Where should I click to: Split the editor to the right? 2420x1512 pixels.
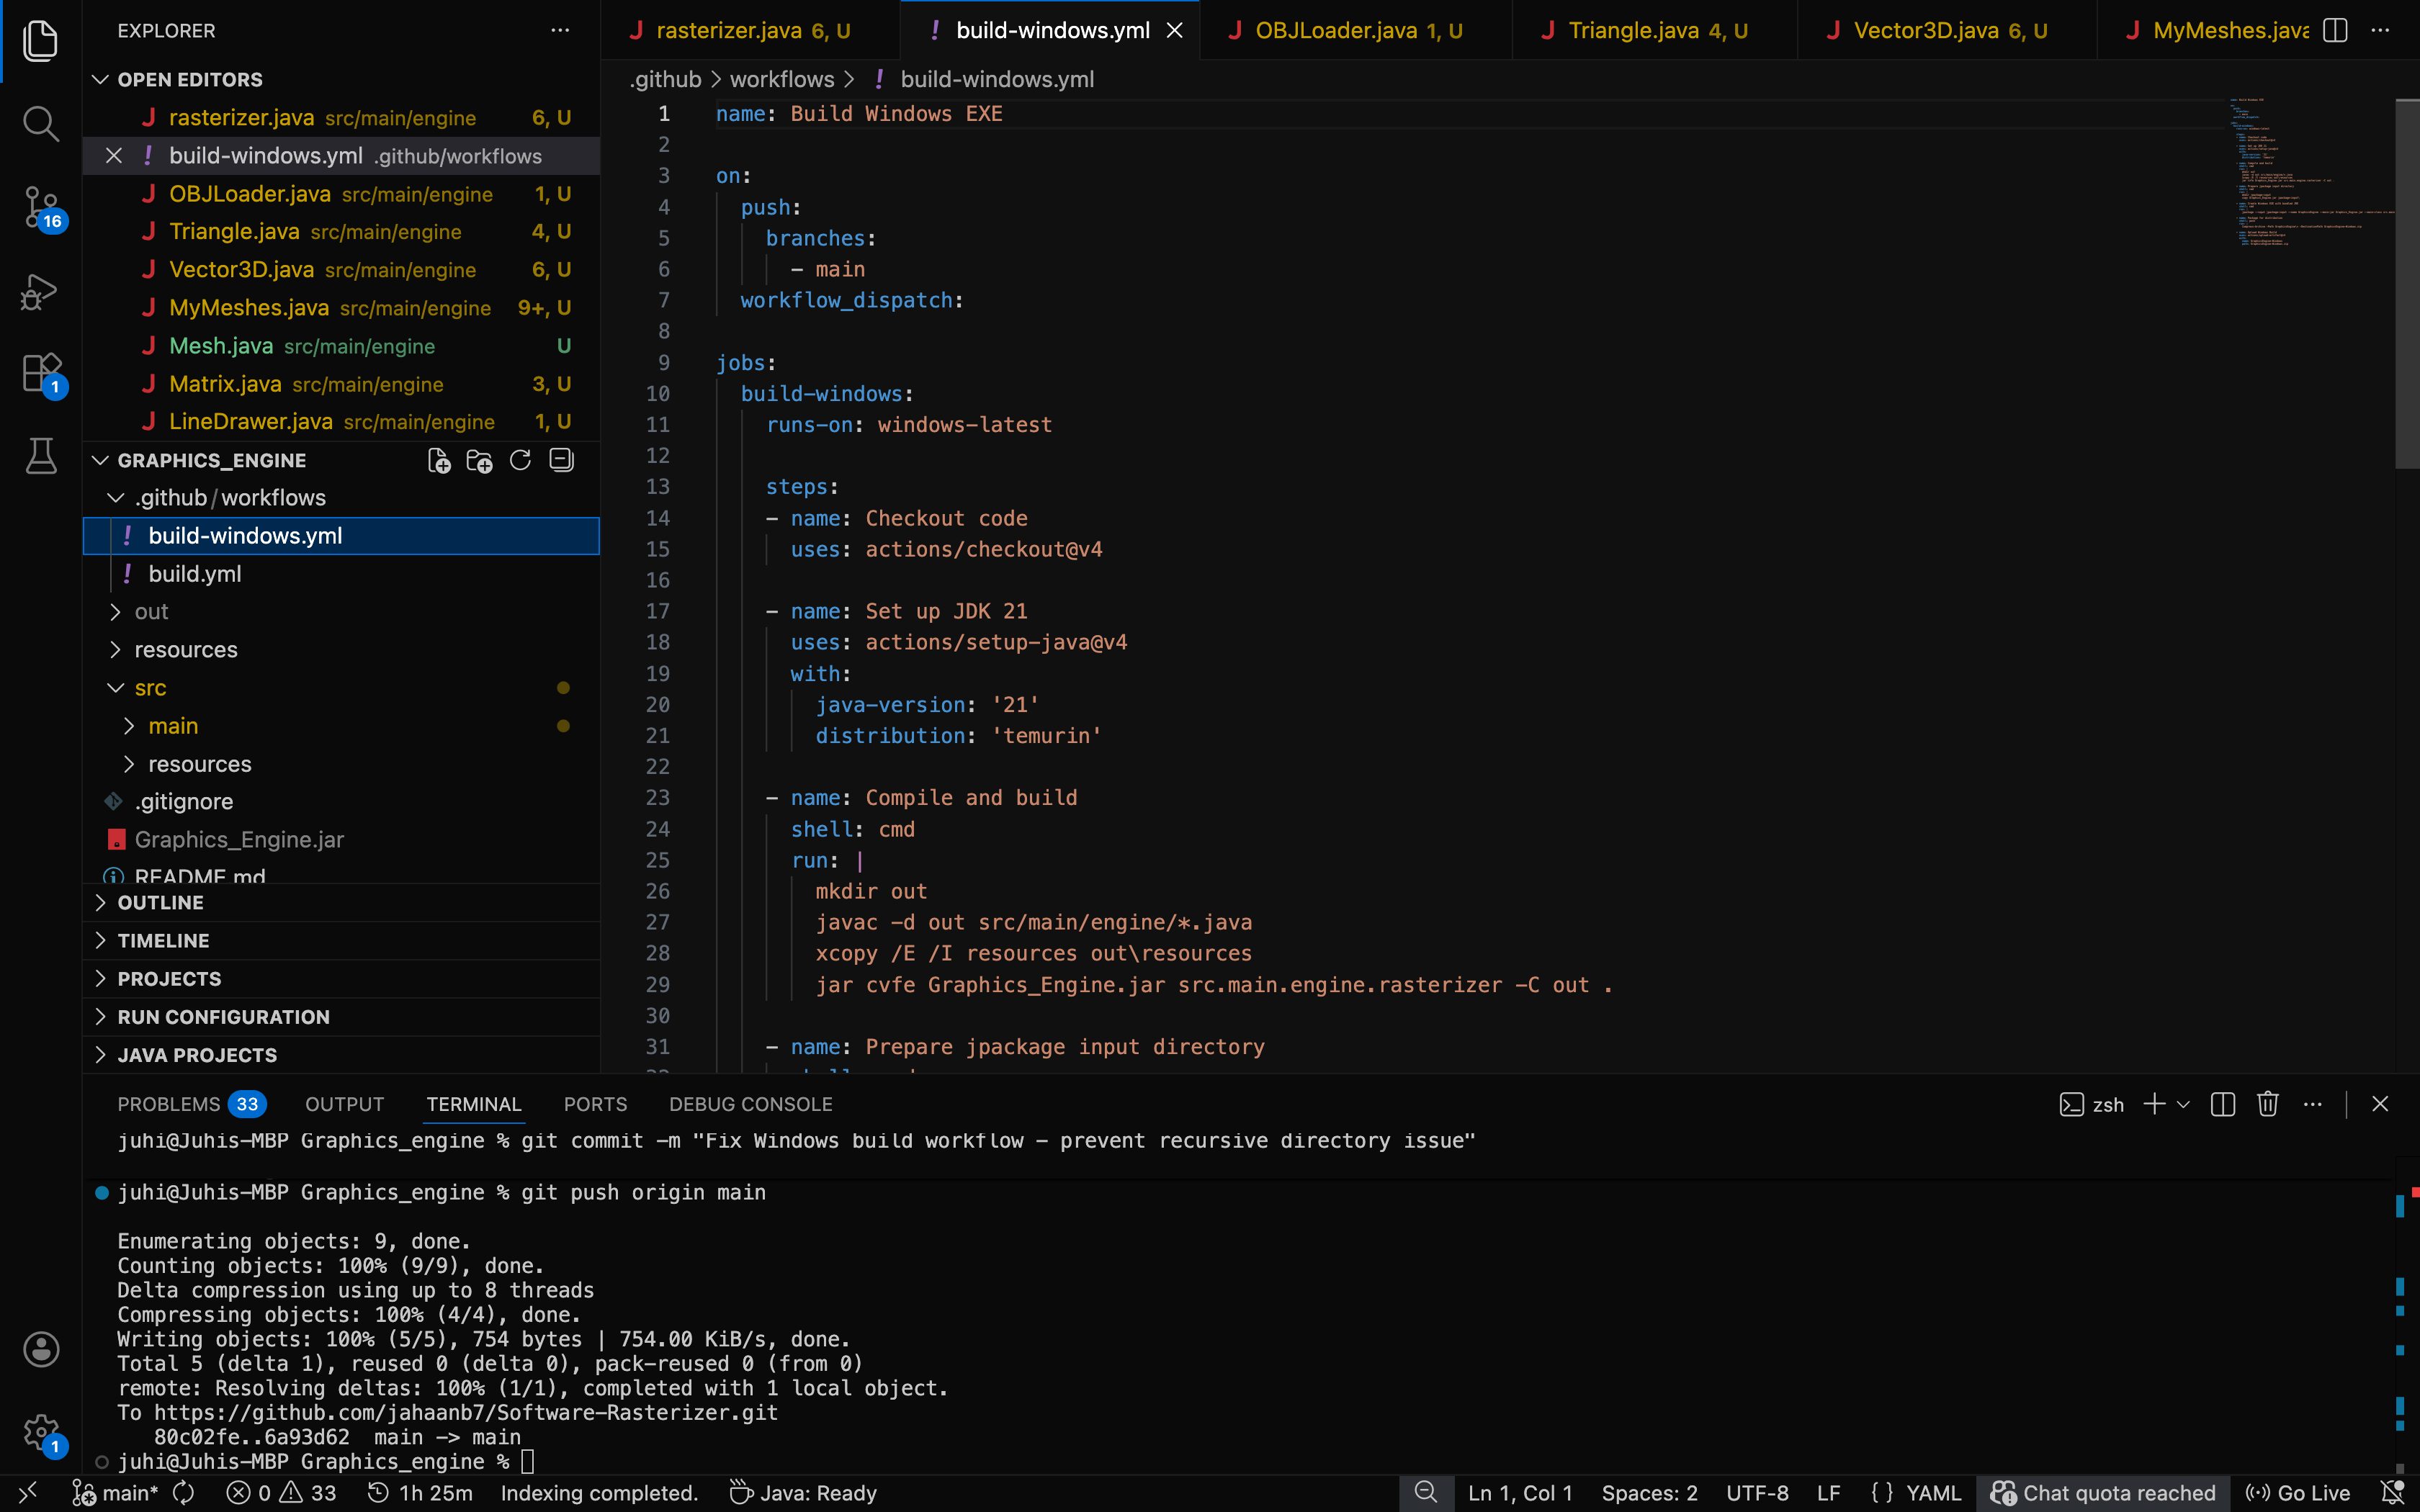[2335, 30]
